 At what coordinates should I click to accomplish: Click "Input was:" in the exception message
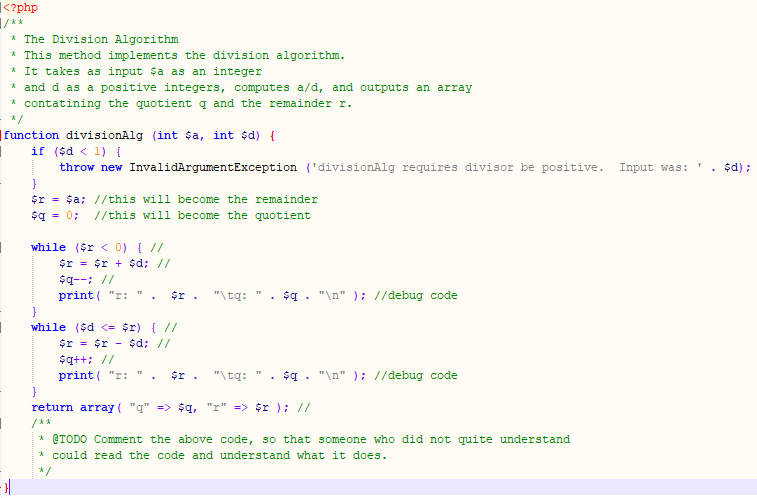(654, 167)
